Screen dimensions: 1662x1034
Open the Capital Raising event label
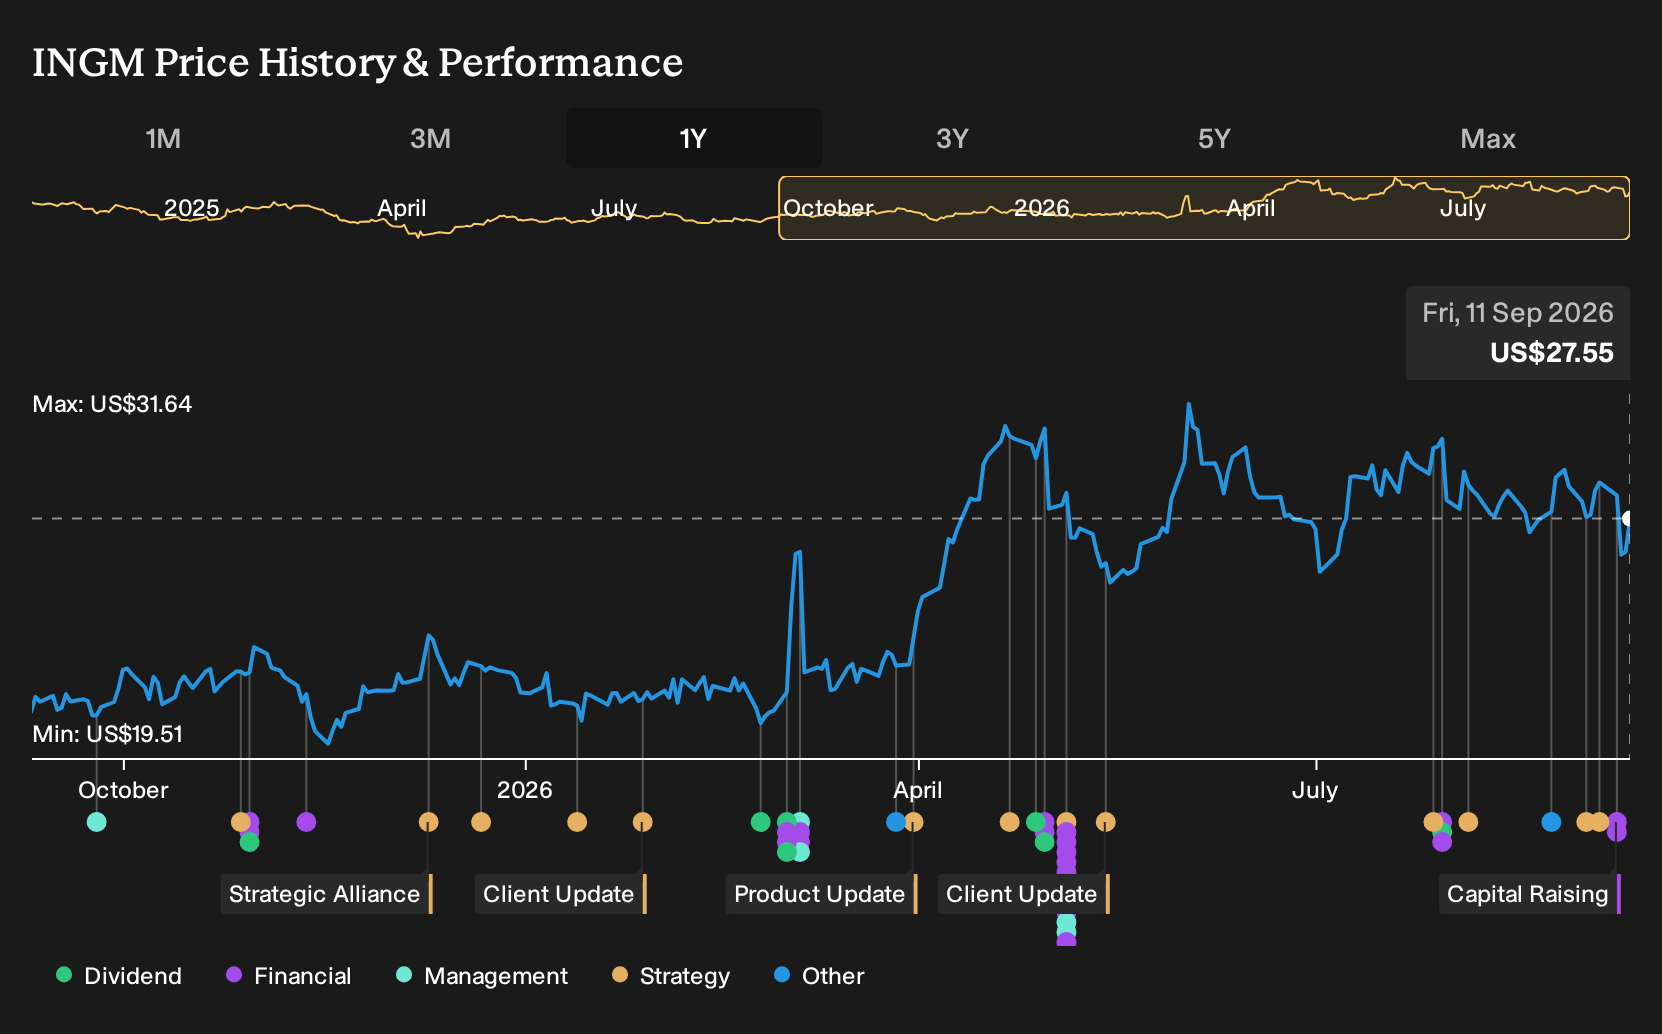click(x=1529, y=894)
